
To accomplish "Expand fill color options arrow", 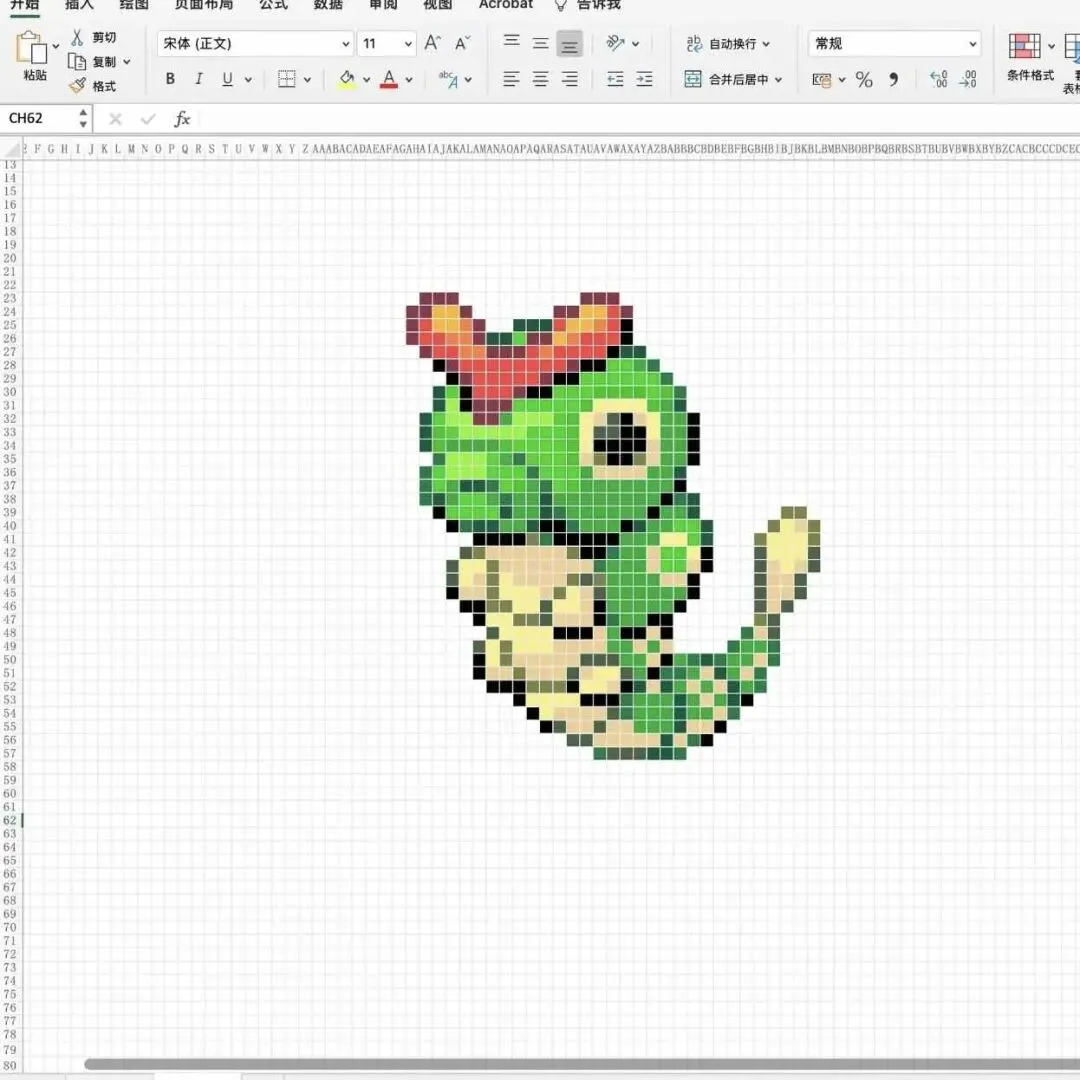I will (366, 80).
